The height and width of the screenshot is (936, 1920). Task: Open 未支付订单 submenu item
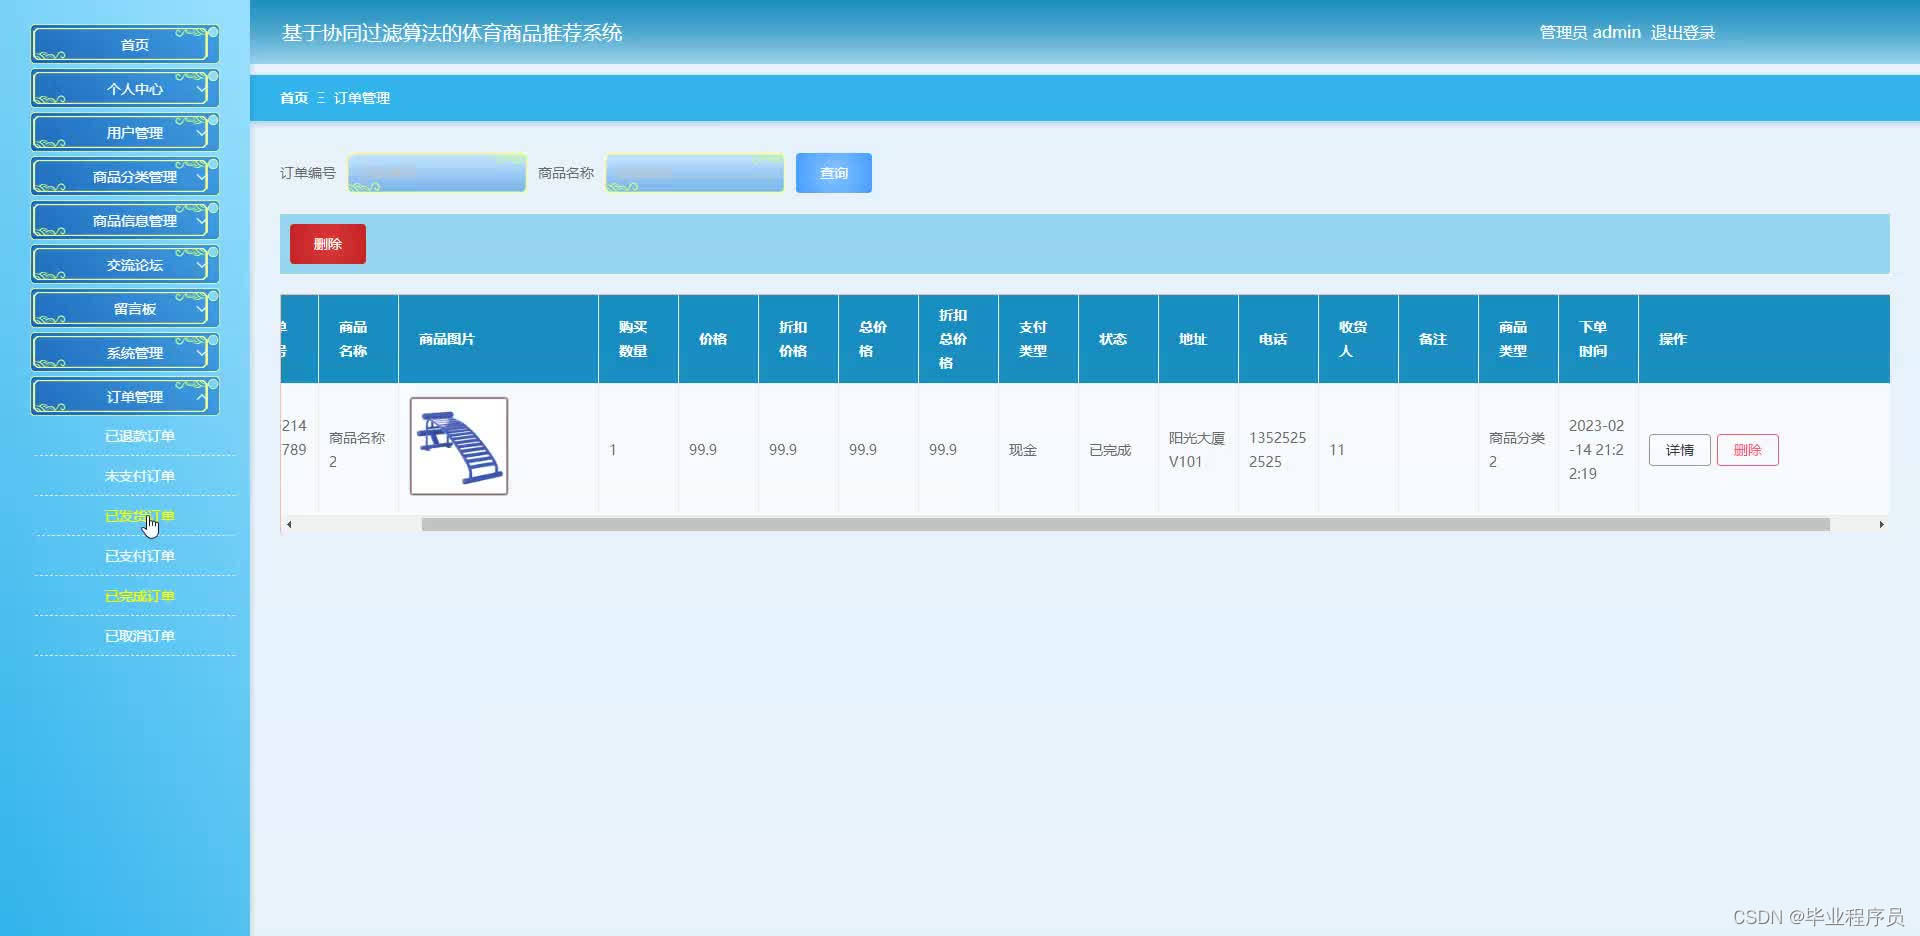tap(139, 476)
